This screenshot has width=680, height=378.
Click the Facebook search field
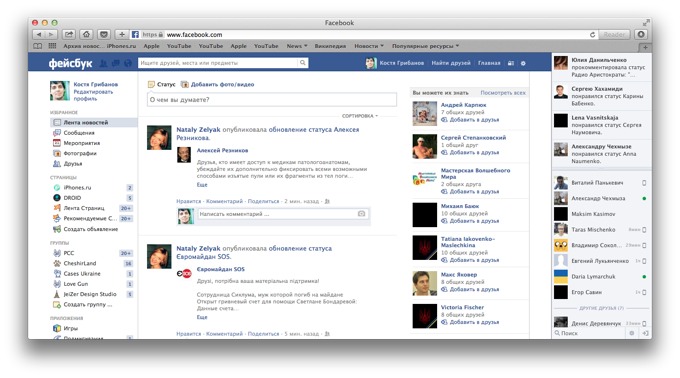pos(218,63)
